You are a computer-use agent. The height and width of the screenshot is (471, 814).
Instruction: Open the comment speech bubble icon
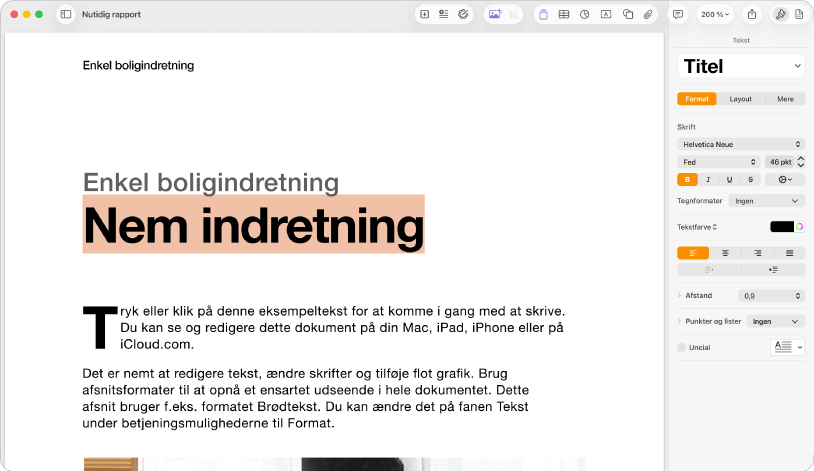(x=678, y=15)
